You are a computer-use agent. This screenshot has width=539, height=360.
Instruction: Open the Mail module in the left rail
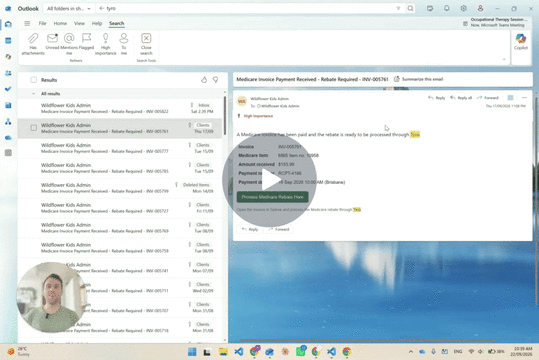(x=8, y=24)
